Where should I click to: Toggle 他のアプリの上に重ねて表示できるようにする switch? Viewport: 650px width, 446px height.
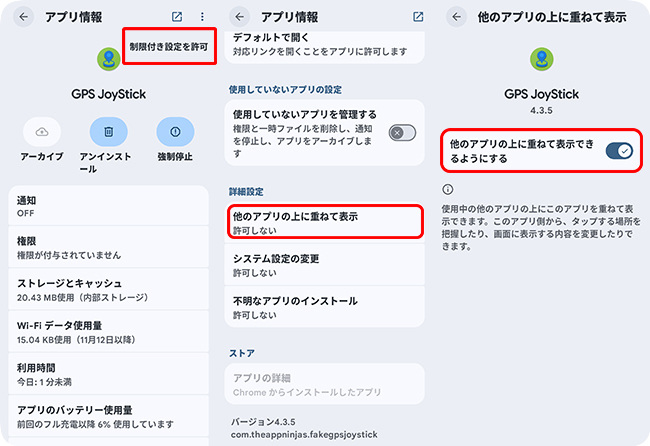click(x=619, y=150)
